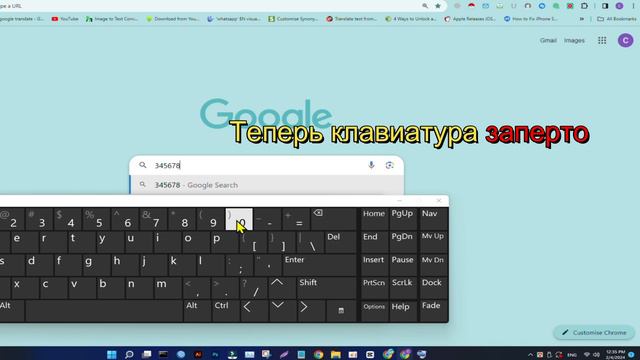Image resolution: width=640 pixels, height=360 pixels.
Task: Open File Explorer from the taskbar
Action: pyautogui.click(x=336, y=354)
